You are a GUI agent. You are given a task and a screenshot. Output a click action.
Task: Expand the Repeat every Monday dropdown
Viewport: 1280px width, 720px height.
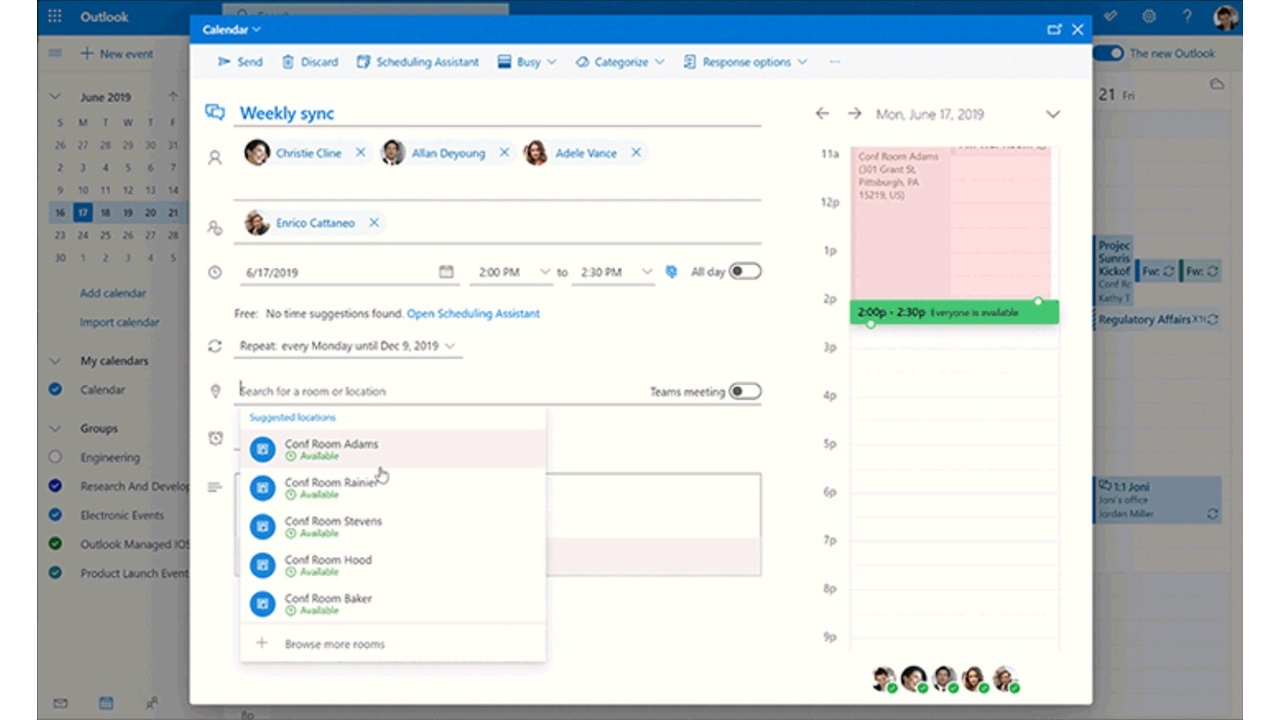click(348, 346)
